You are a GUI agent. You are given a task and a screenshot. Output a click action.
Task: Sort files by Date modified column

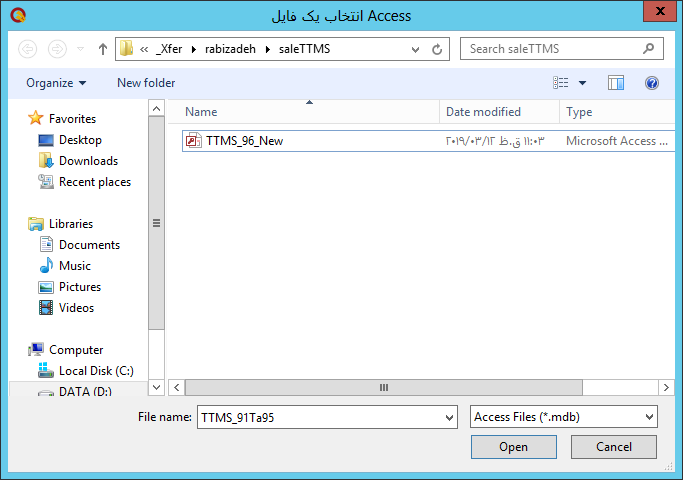coord(483,112)
